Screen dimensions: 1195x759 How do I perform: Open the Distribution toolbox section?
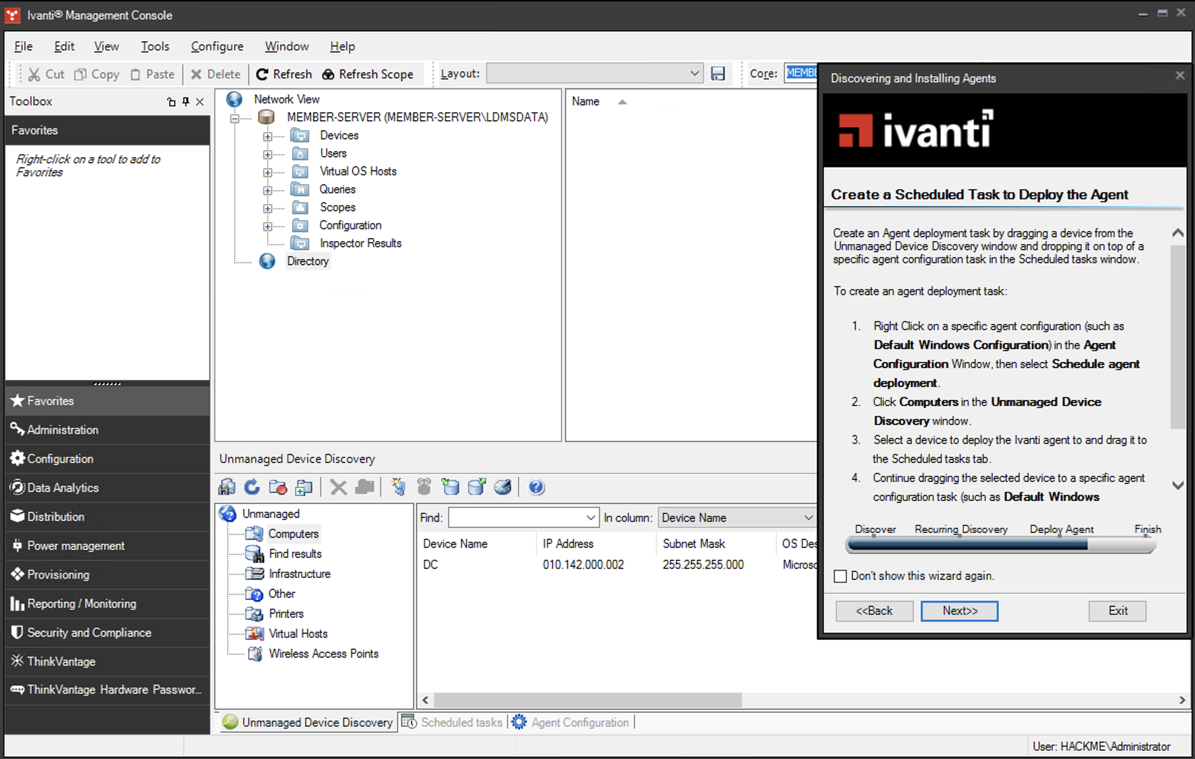pyautogui.click(x=107, y=517)
